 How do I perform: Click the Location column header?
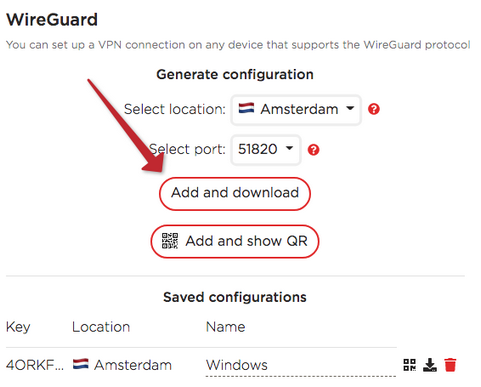click(101, 327)
